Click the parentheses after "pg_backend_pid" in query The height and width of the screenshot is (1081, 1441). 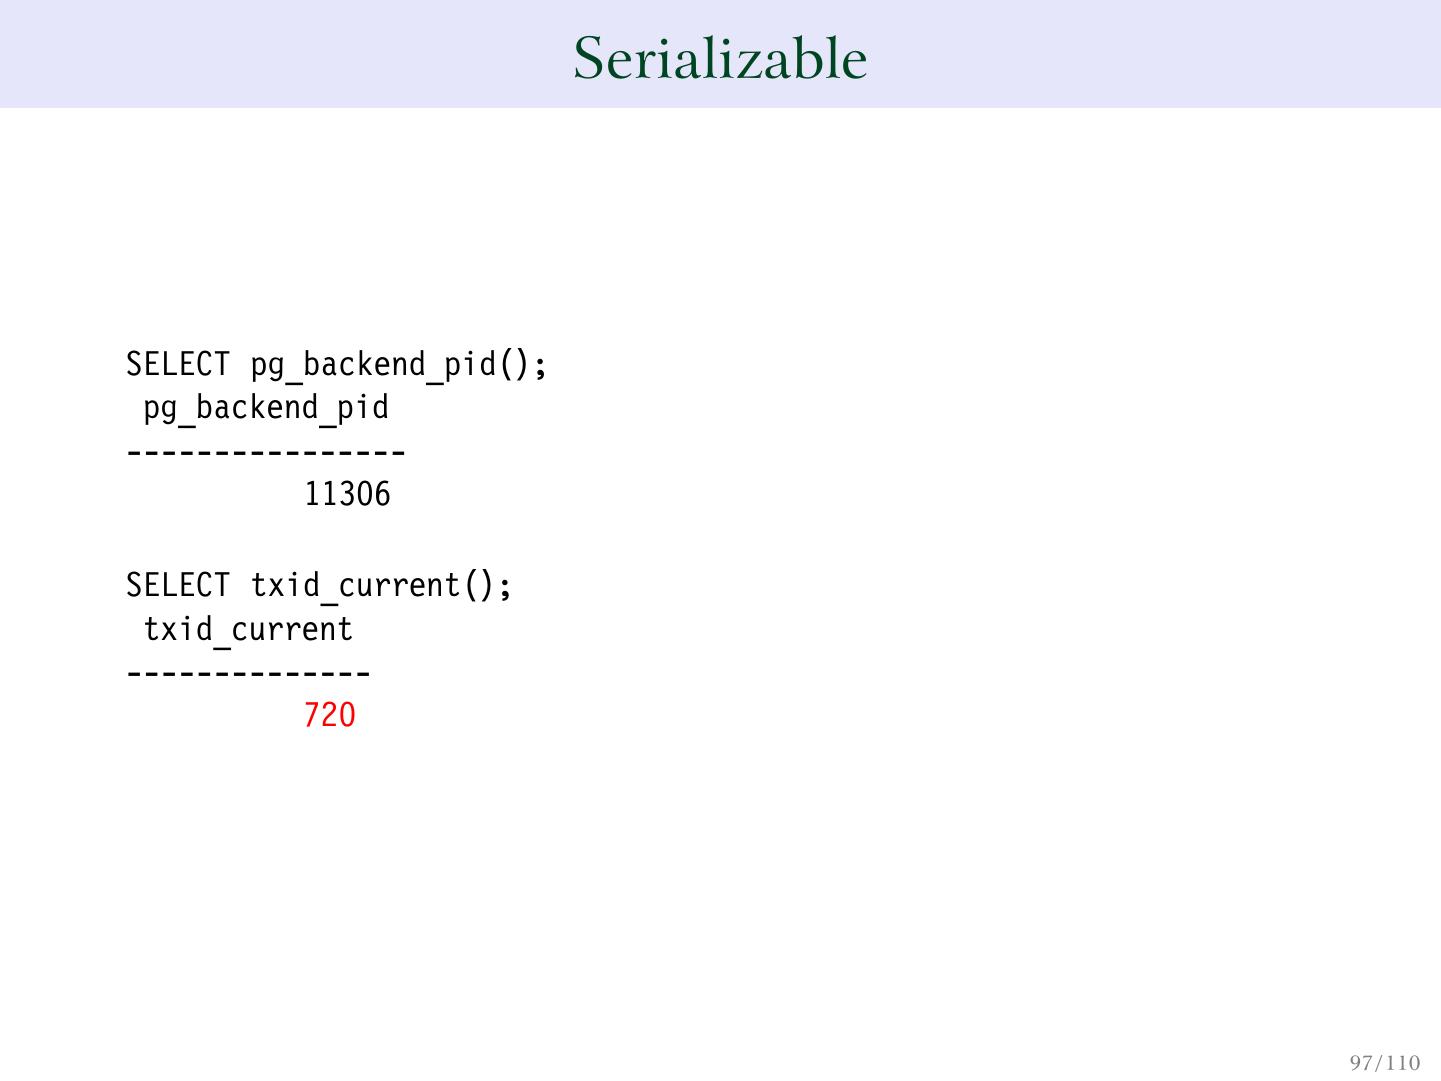[x=514, y=365]
